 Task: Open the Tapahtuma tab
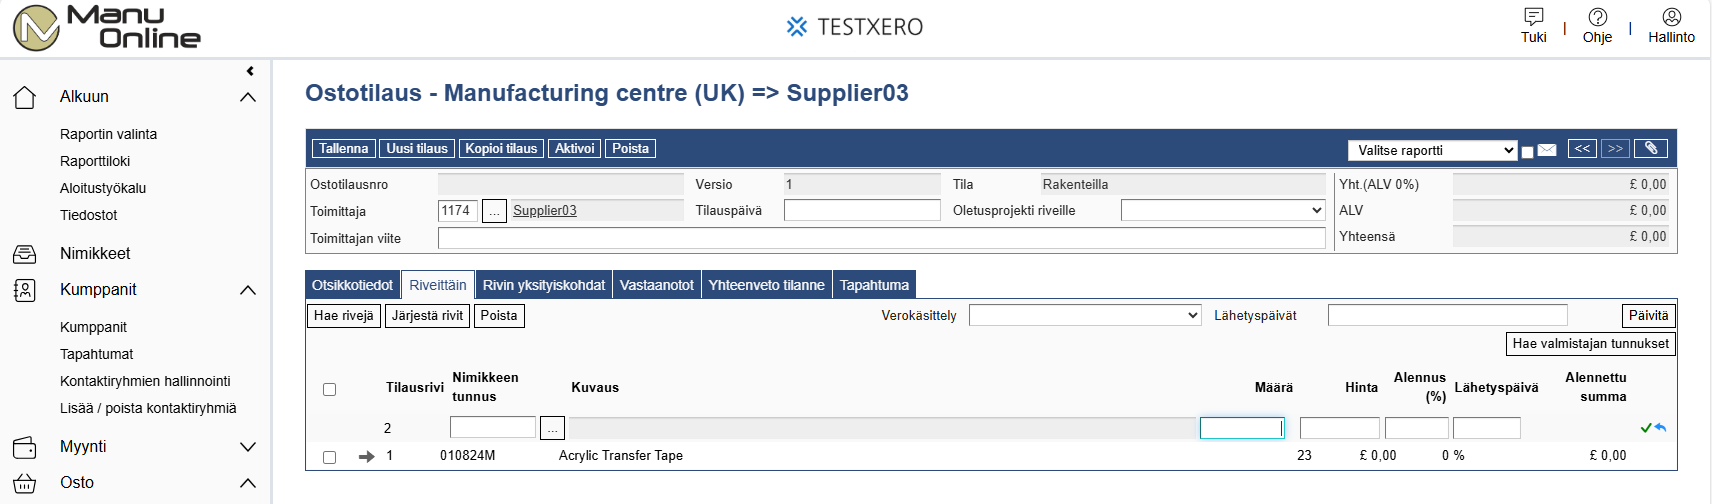875,285
